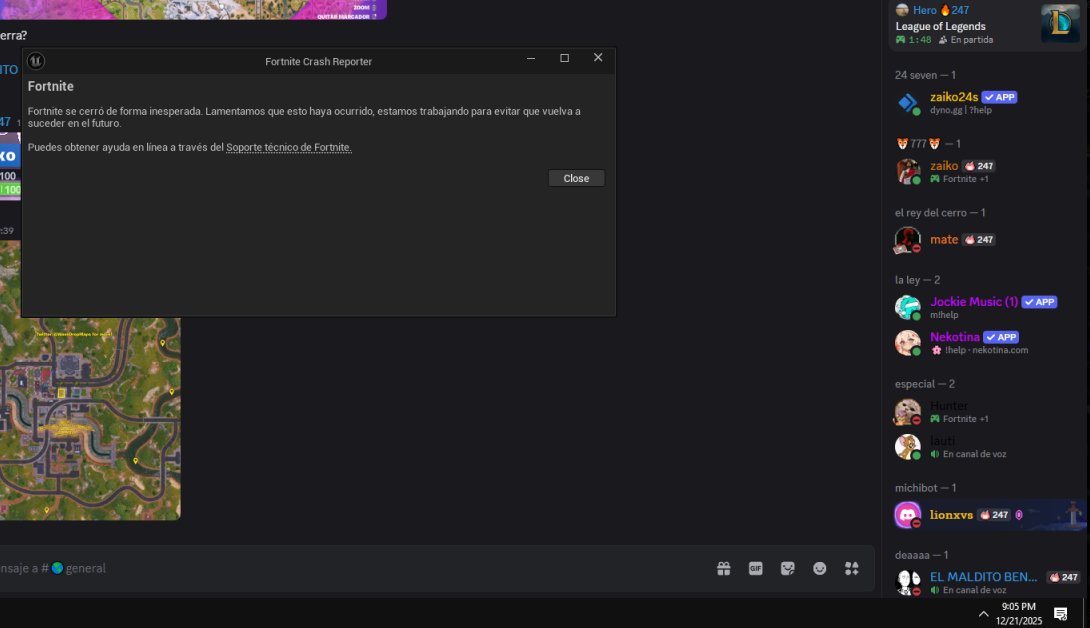The height and width of the screenshot is (628, 1090).
Task: Click Unreal Engine logo in crash reporter title bar
Action: click(35, 61)
